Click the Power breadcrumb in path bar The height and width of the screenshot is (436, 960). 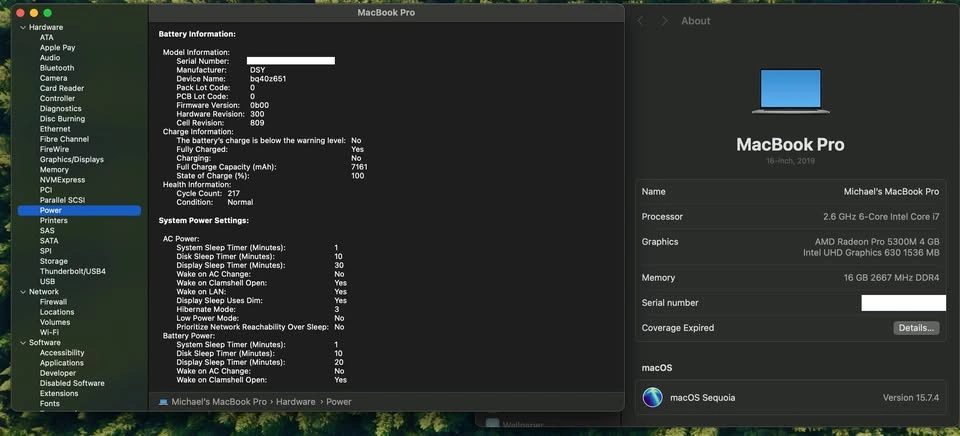pos(339,402)
